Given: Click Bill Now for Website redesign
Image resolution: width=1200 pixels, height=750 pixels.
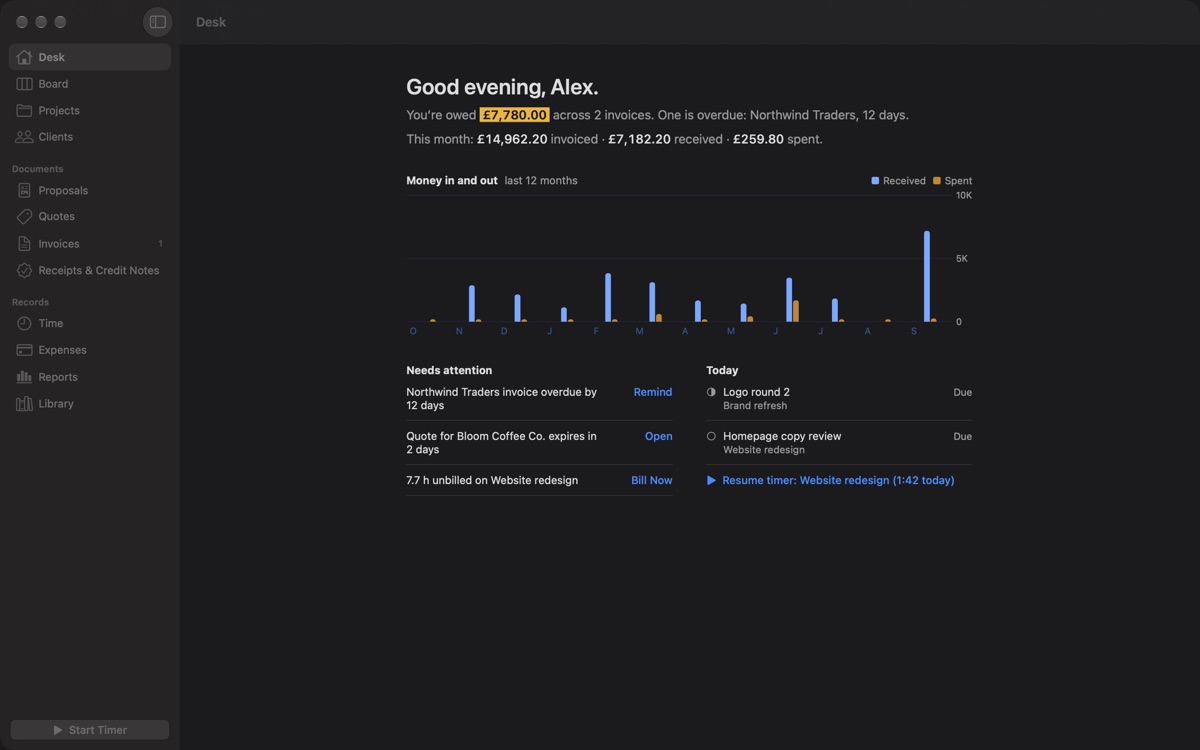Looking at the screenshot, I should 651,480.
